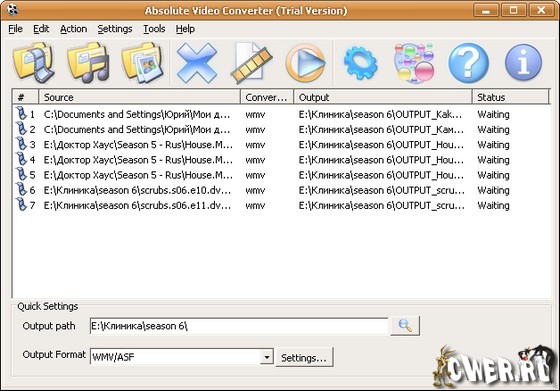This screenshot has height=391, width=560.
Task: Browse output path with magnifier icon
Action: [405, 326]
